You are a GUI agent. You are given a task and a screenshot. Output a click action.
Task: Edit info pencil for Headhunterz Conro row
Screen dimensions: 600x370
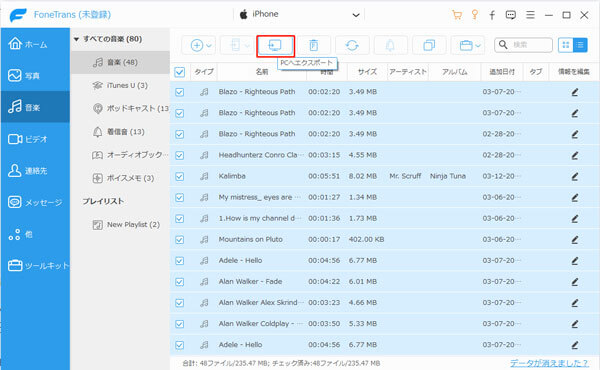(x=575, y=155)
